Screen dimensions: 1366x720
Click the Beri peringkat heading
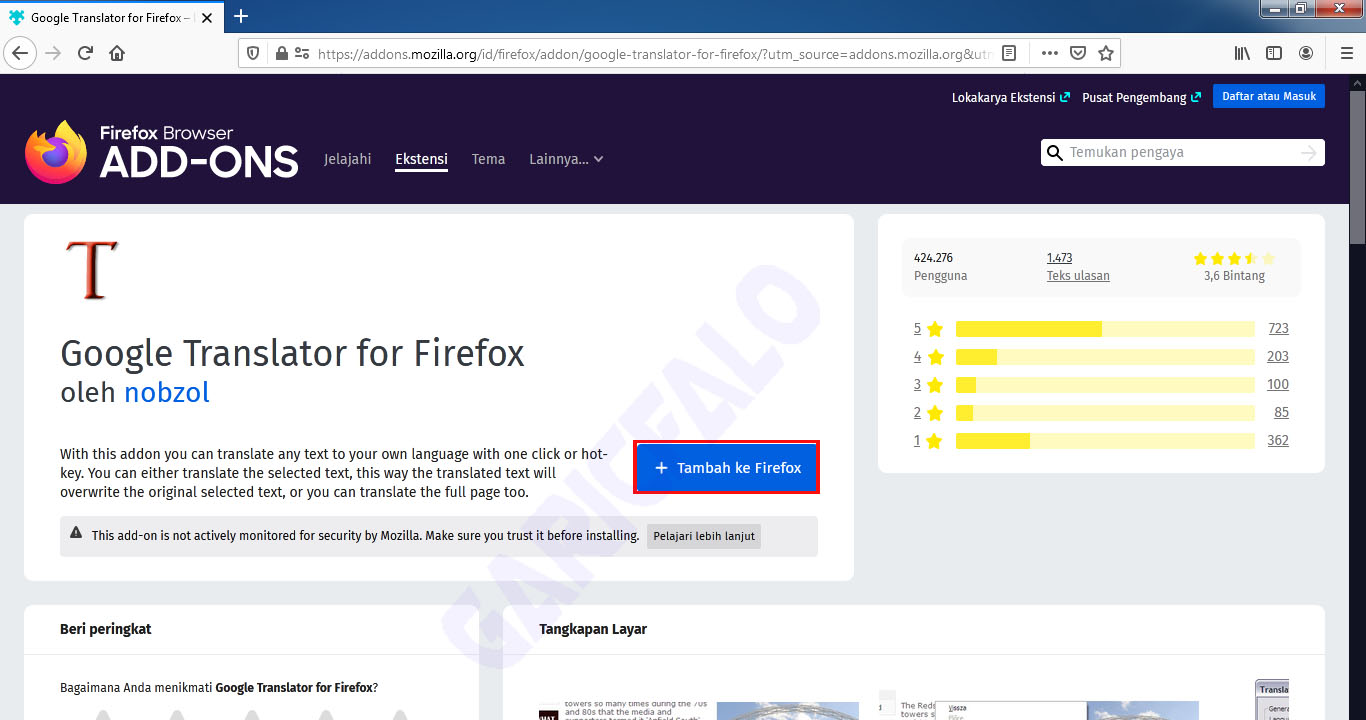[106, 629]
